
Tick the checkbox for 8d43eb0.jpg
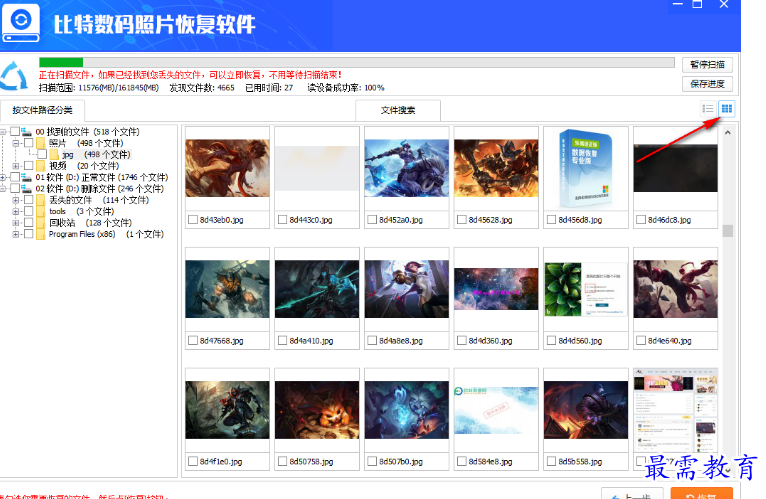pos(193,220)
